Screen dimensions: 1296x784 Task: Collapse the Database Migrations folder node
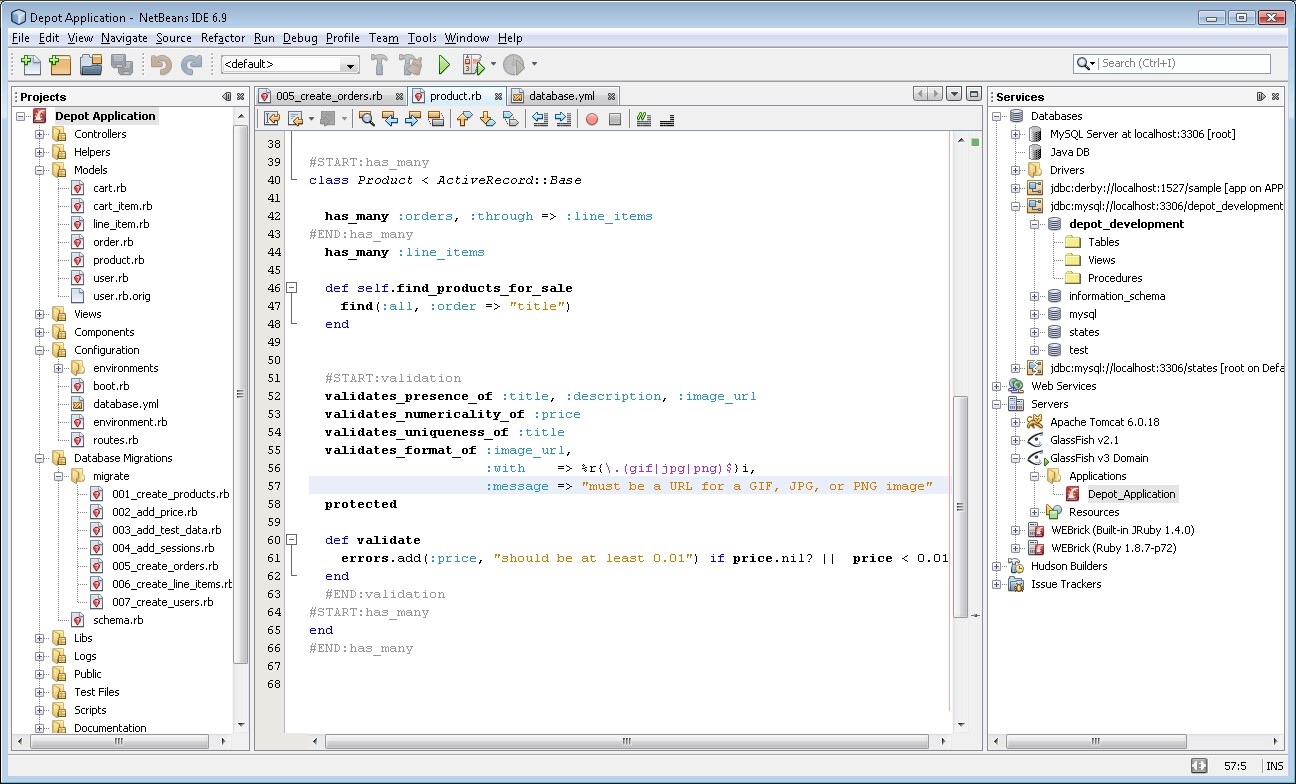tap(41, 458)
